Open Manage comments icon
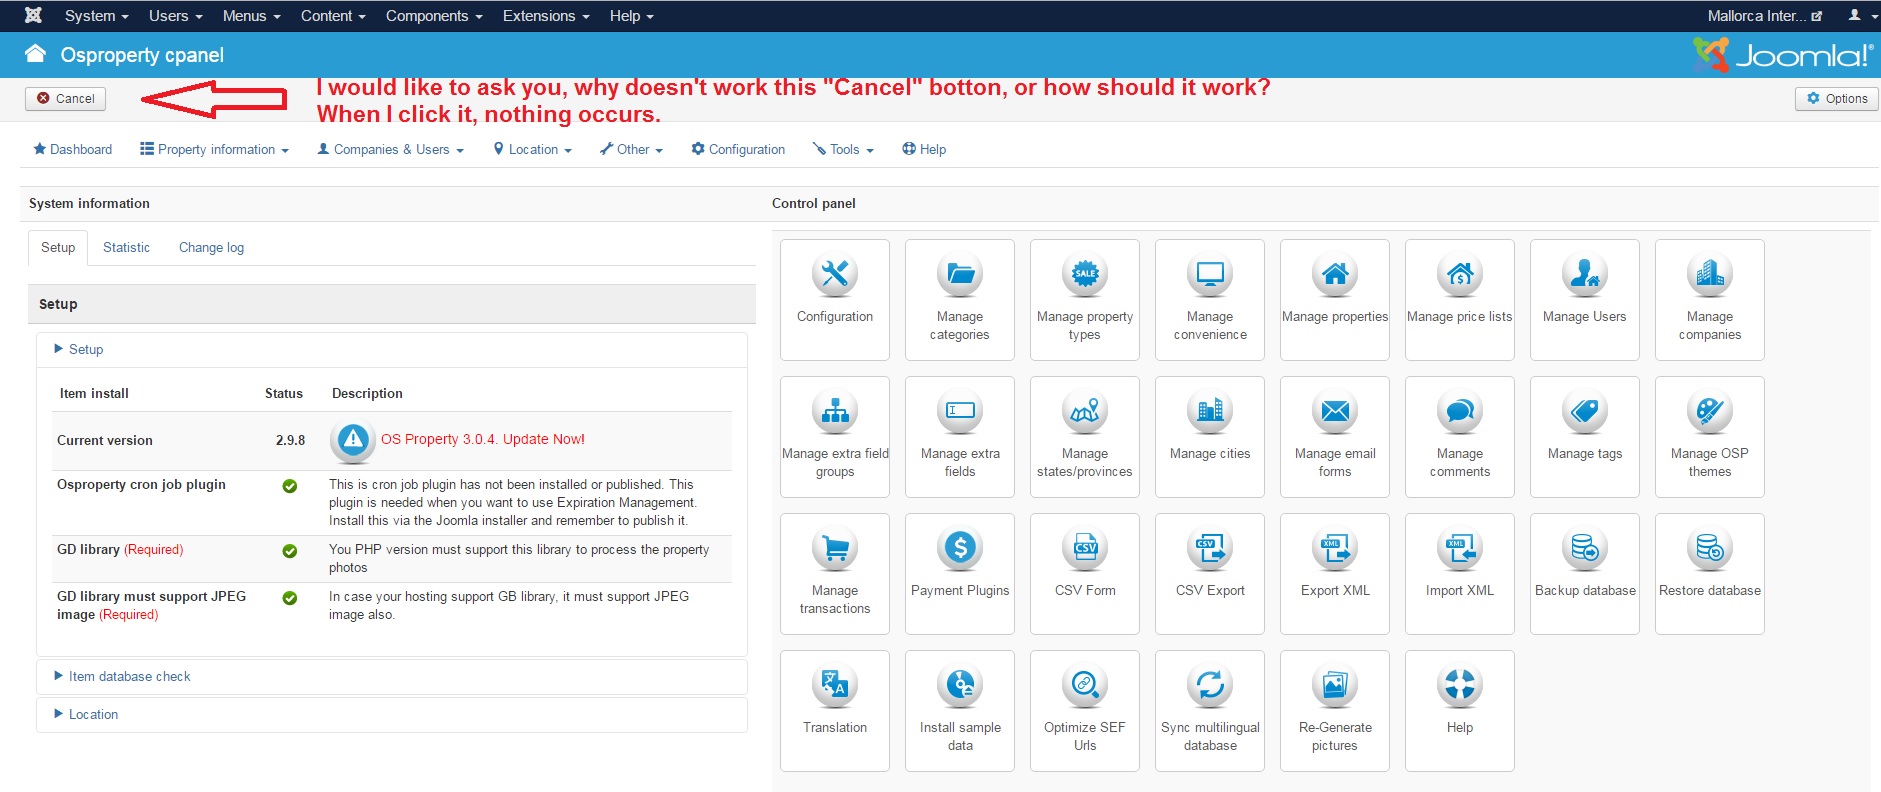This screenshot has width=1881, height=792. pyautogui.click(x=1460, y=436)
